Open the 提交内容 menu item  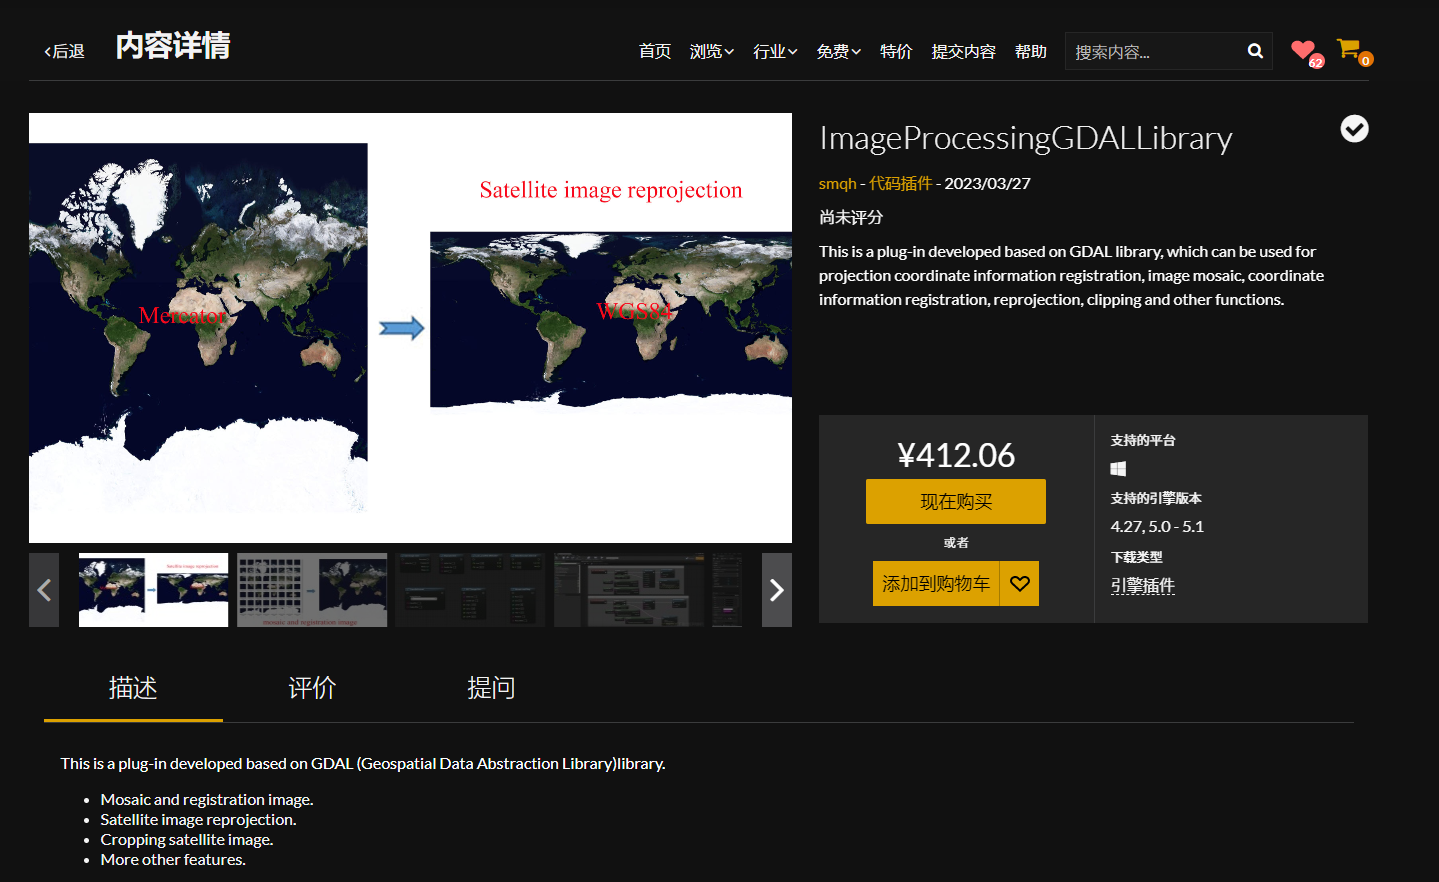[963, 51]
